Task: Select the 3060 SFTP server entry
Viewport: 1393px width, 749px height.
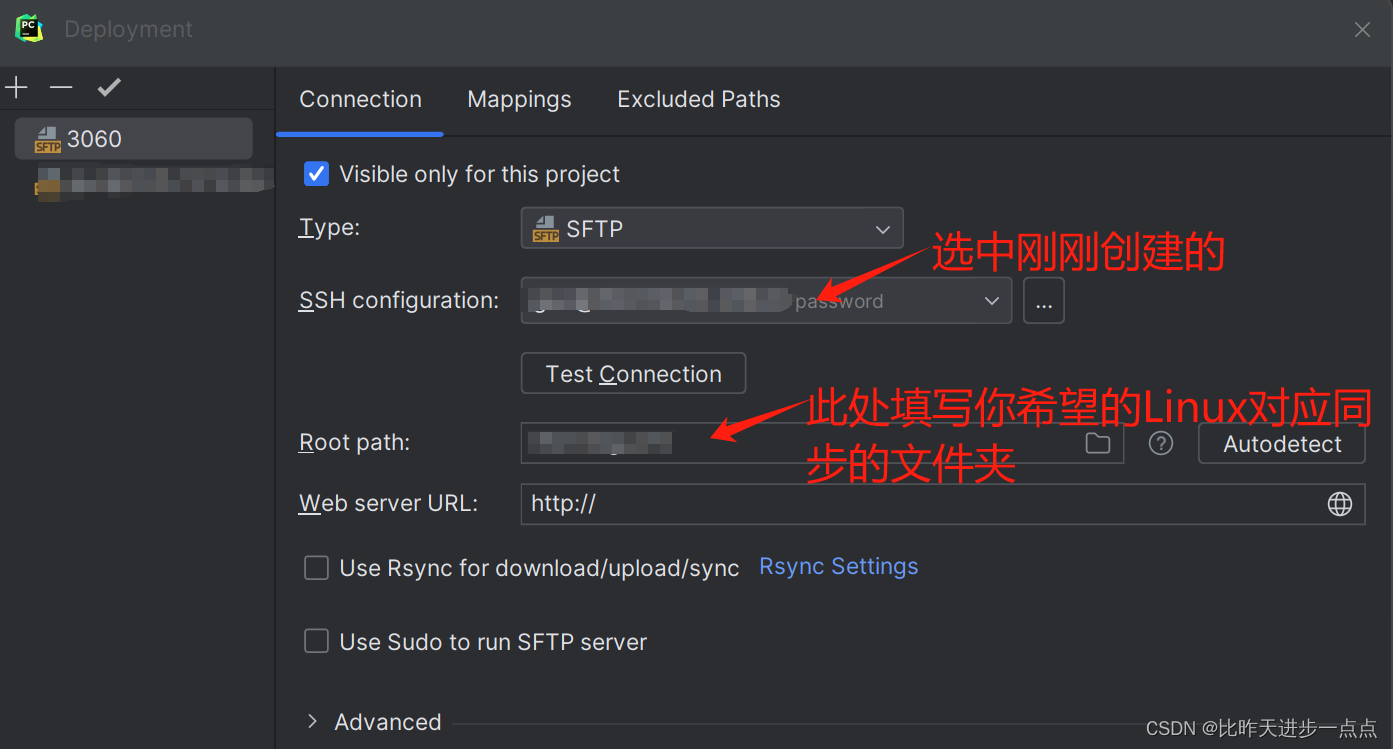Action: (133, 138)
